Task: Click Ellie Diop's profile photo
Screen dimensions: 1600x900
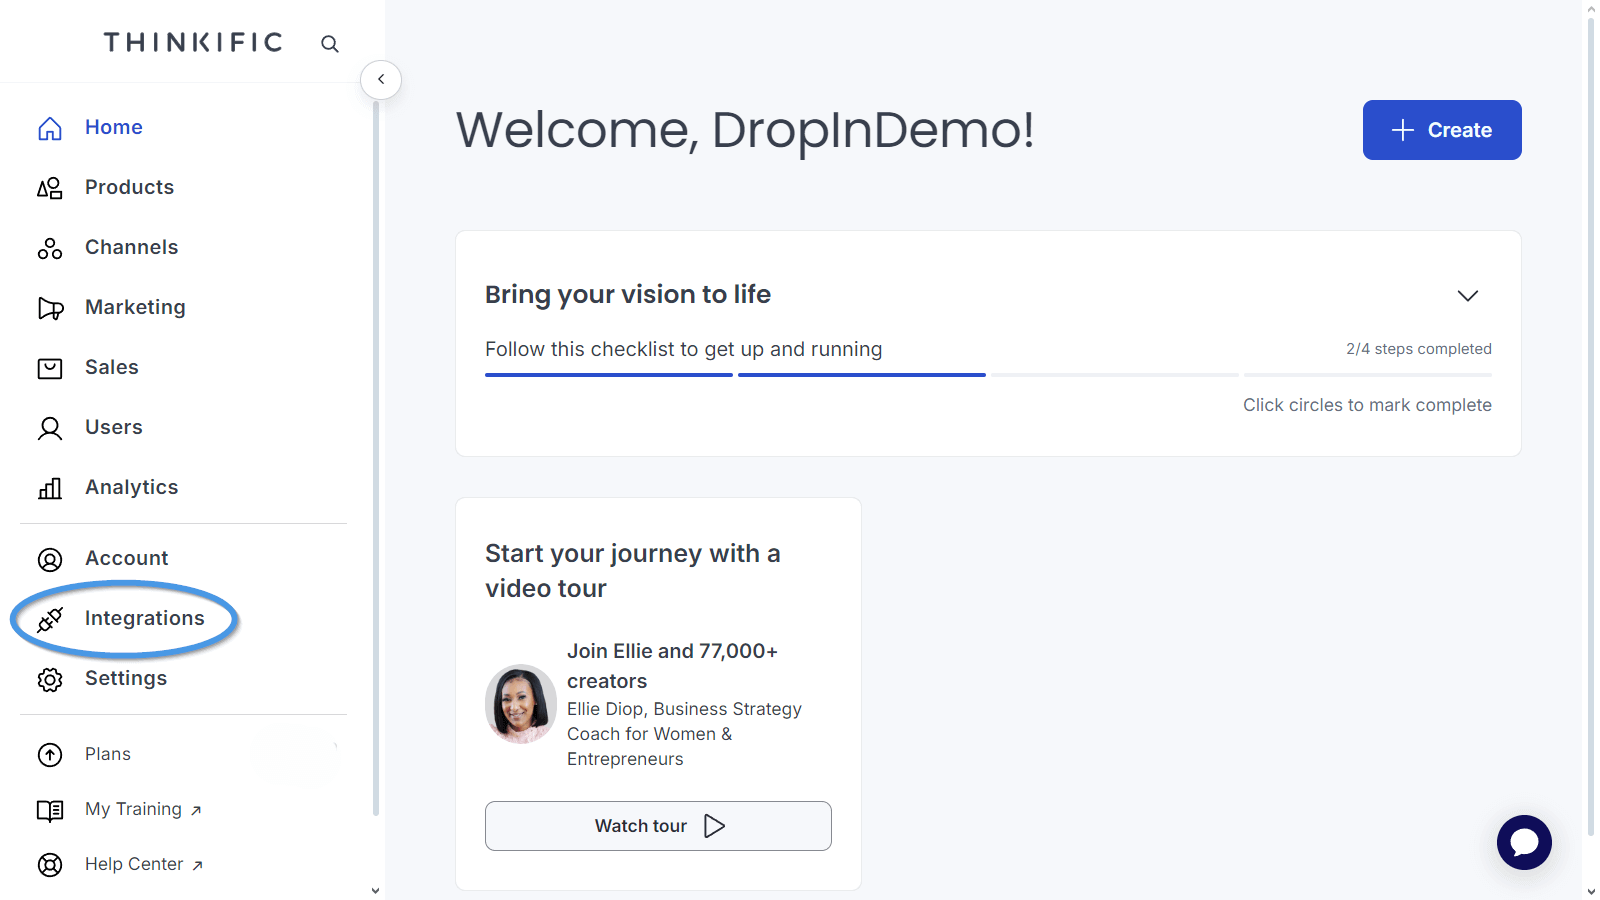Action: coord(520,704)
